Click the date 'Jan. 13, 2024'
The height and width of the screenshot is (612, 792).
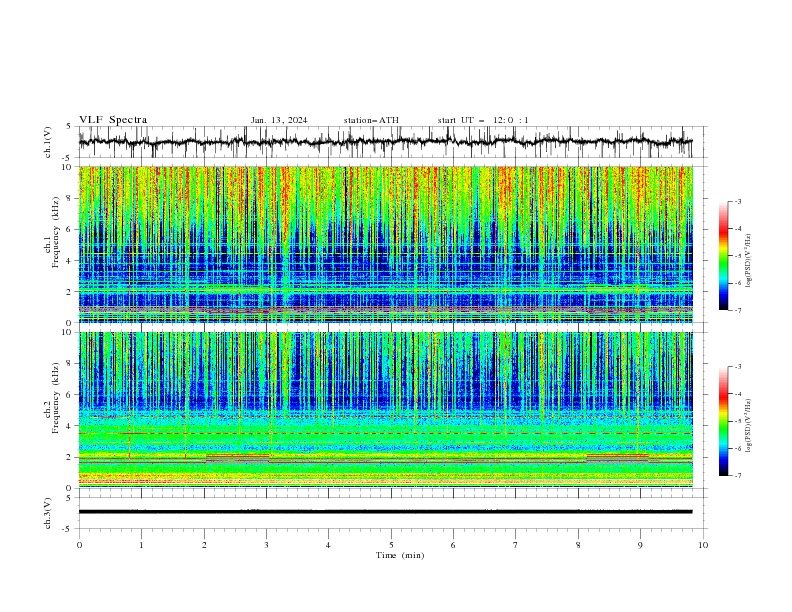(x=279, y=120)
